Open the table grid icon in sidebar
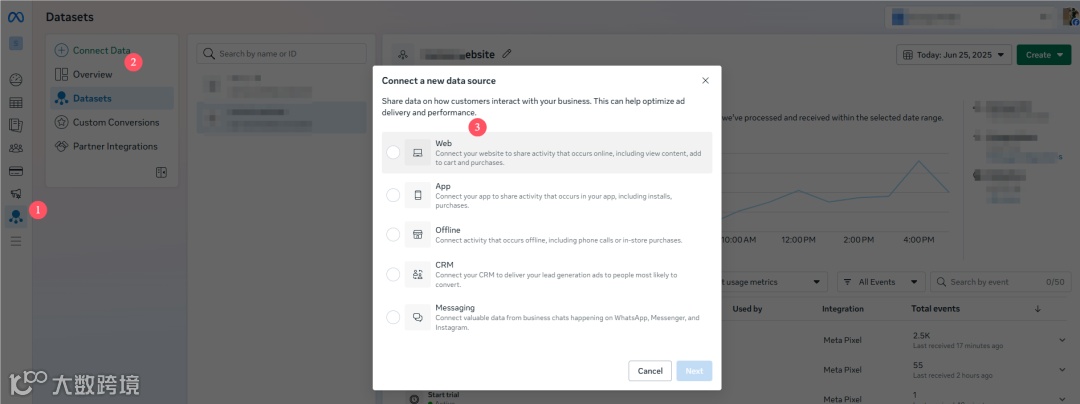Image resolution: width=1080 pixels, height=404 pixels. click(x=16, y=102)
